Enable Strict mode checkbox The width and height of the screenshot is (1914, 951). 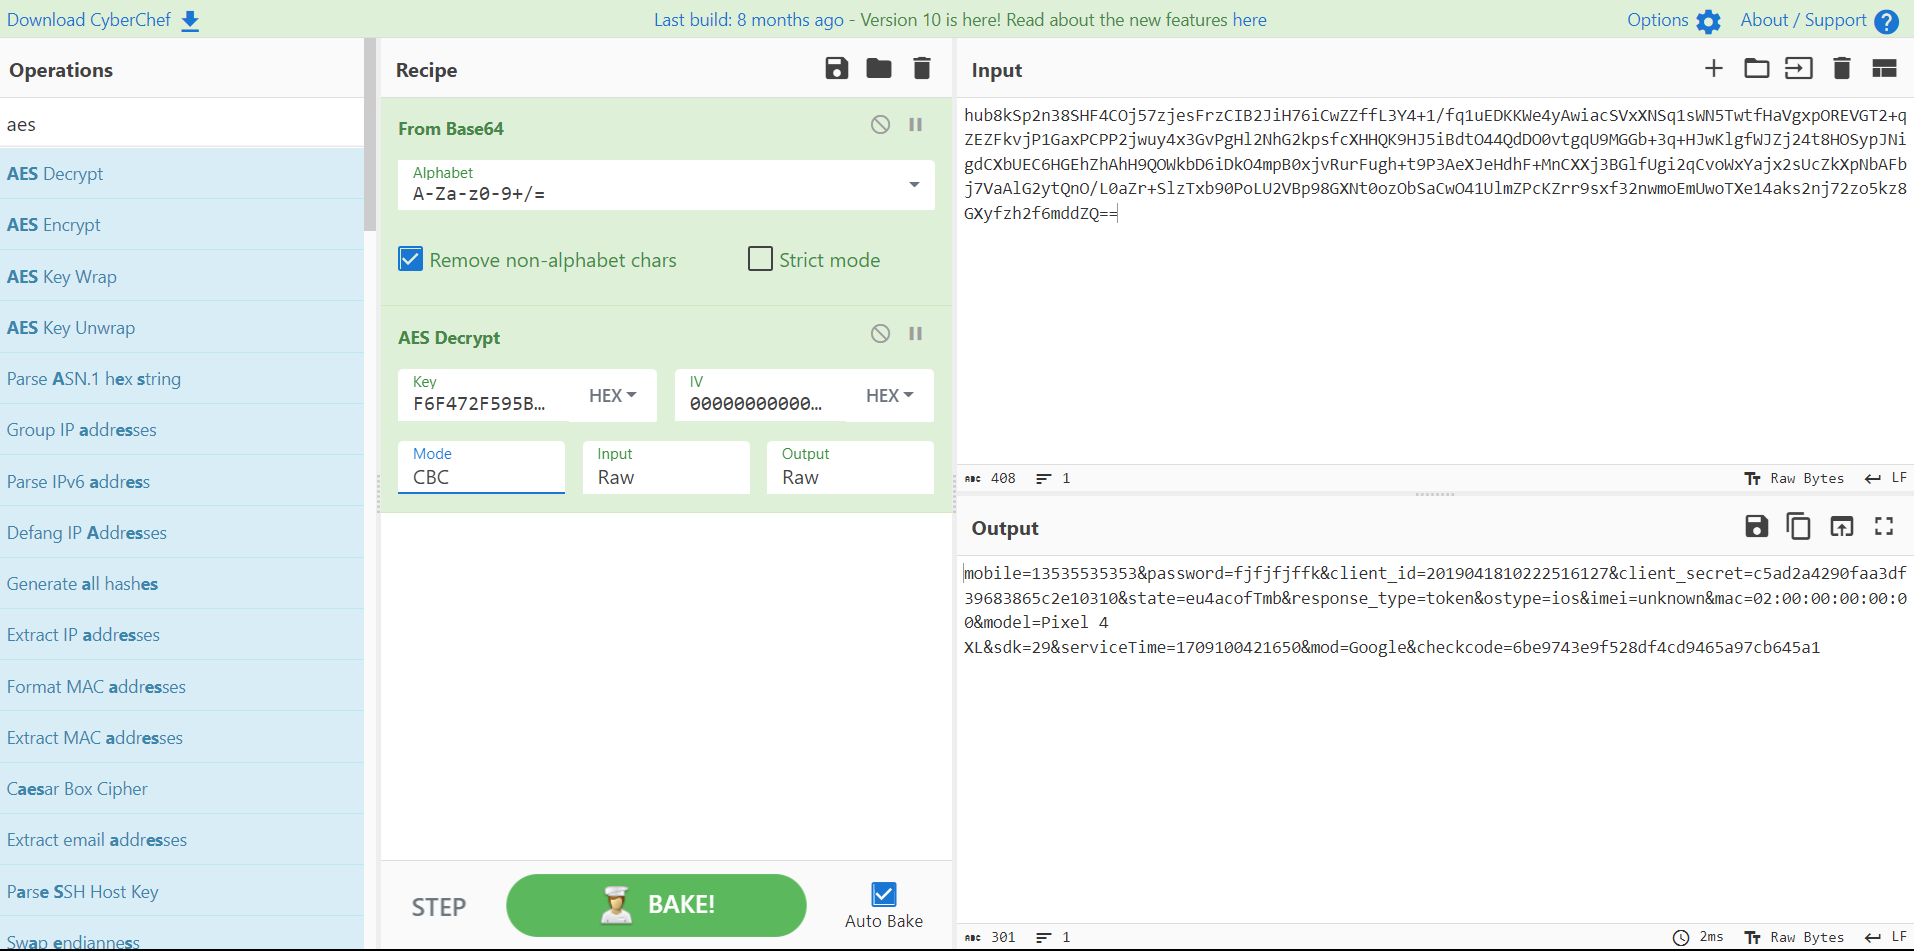(x=760, y=260)
